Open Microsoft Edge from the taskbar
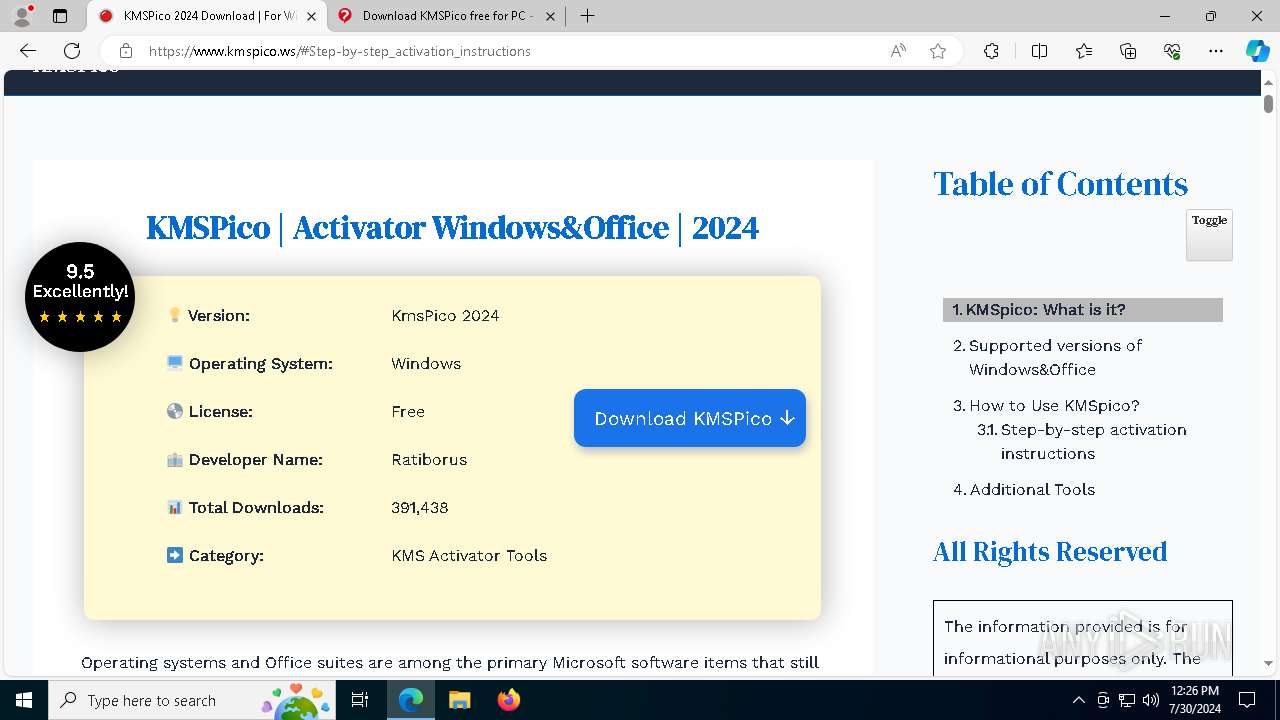The image size is (1280, 720). 411,700
